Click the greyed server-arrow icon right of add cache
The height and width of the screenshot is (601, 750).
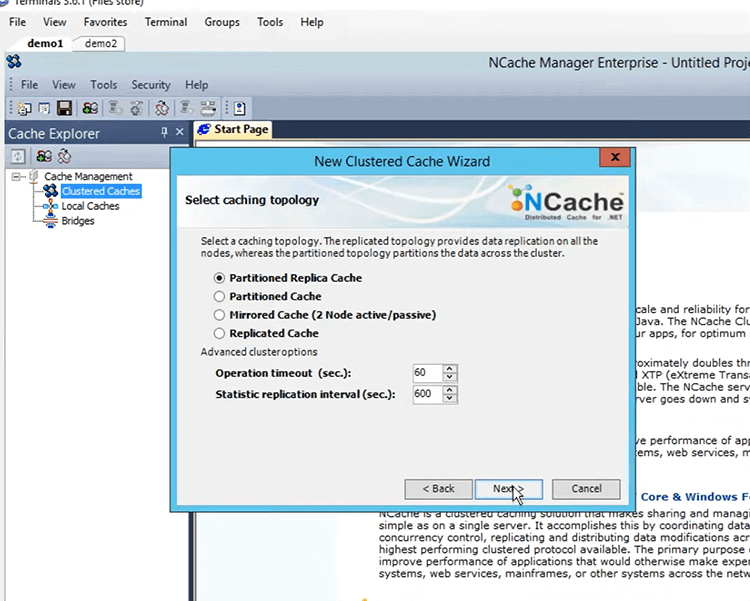tap(115, 109)
